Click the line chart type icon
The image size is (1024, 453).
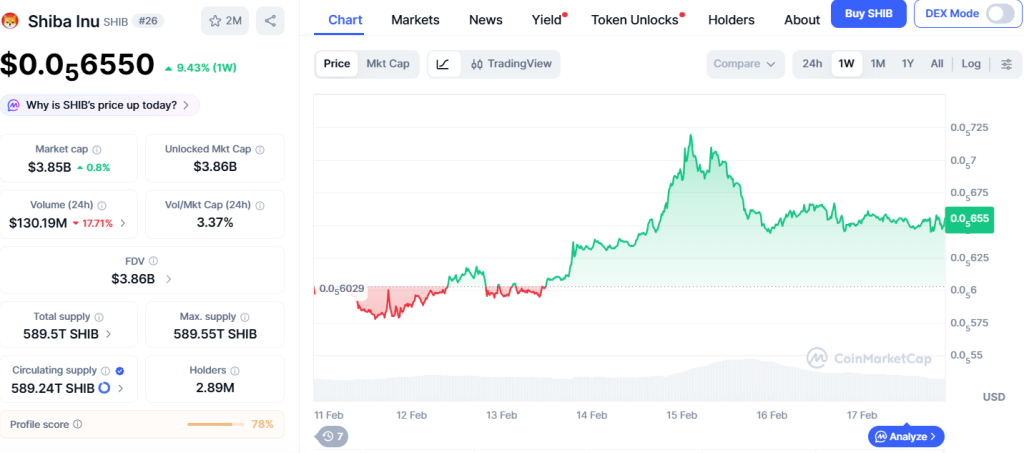pyautogui.click(x=443, y=64)
